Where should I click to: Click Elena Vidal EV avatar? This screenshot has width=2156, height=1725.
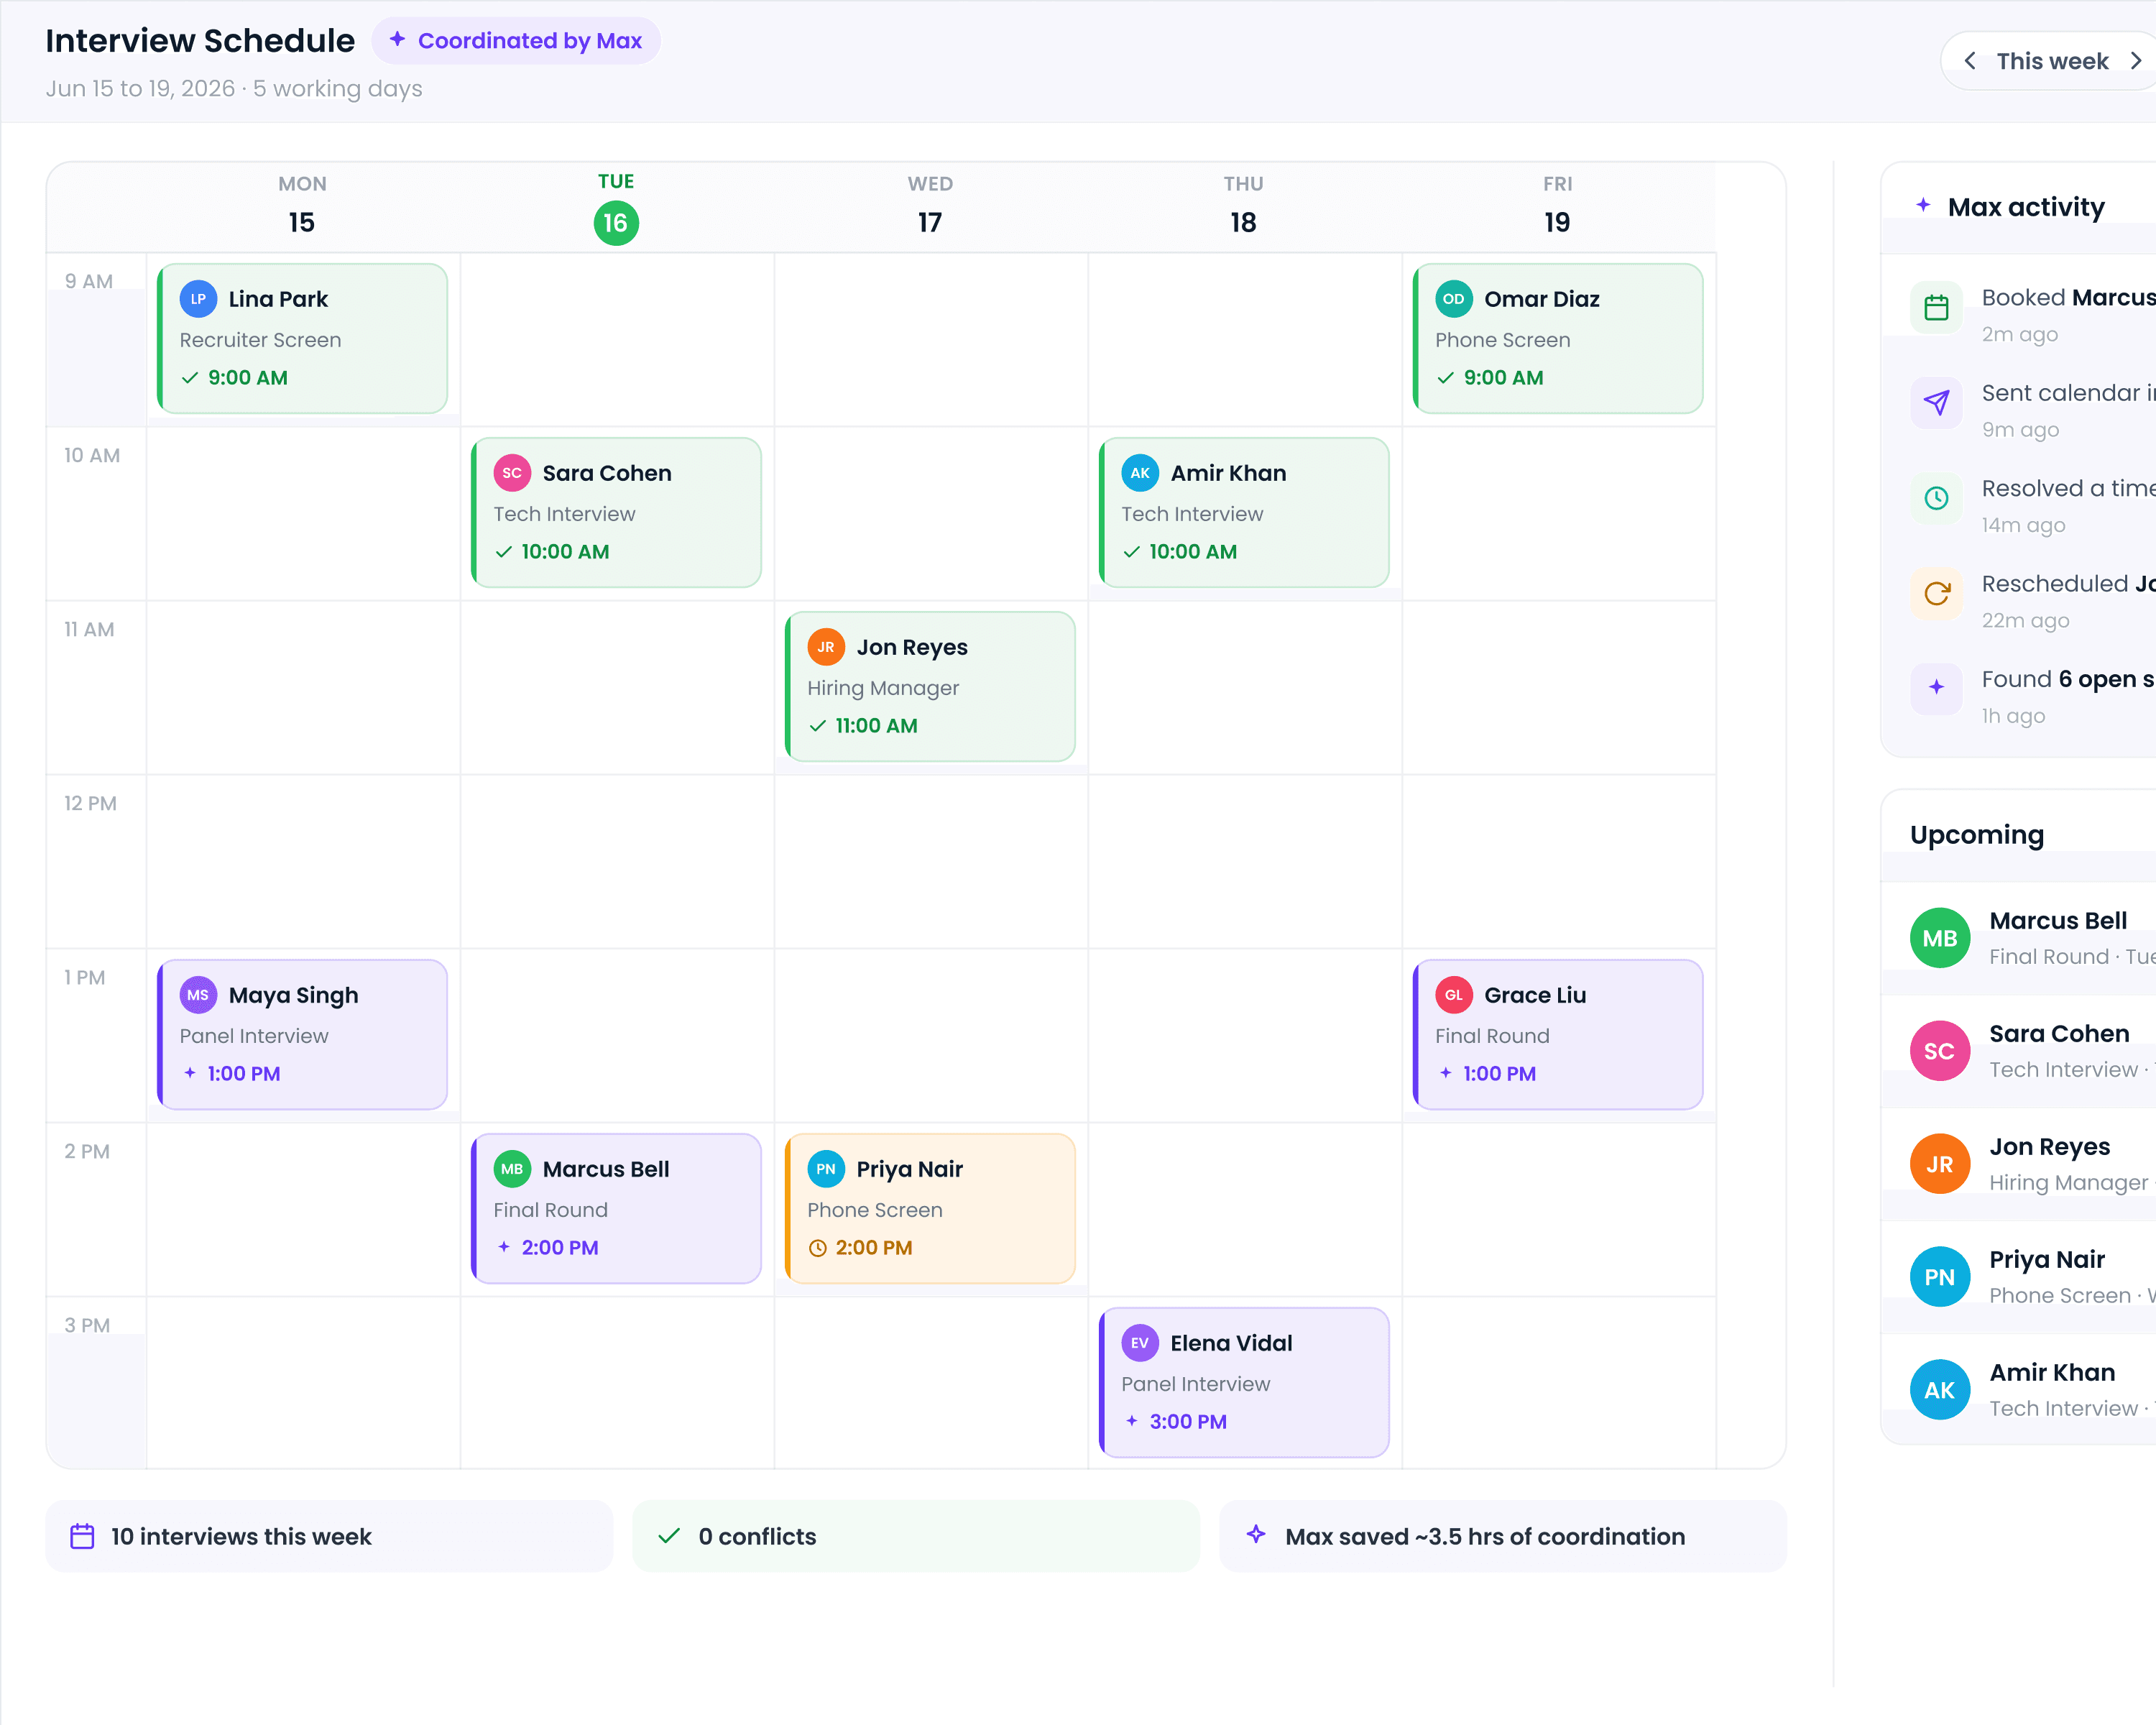1140,1343
